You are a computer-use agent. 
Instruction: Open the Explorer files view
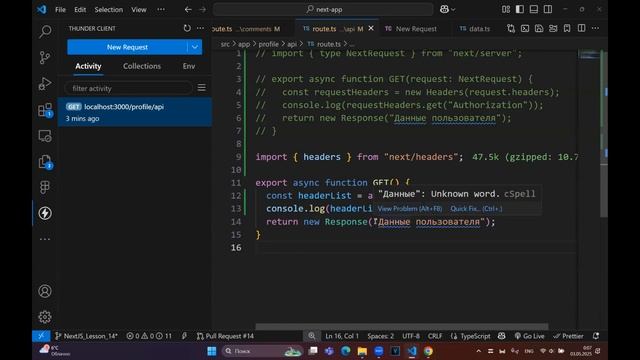45,162
